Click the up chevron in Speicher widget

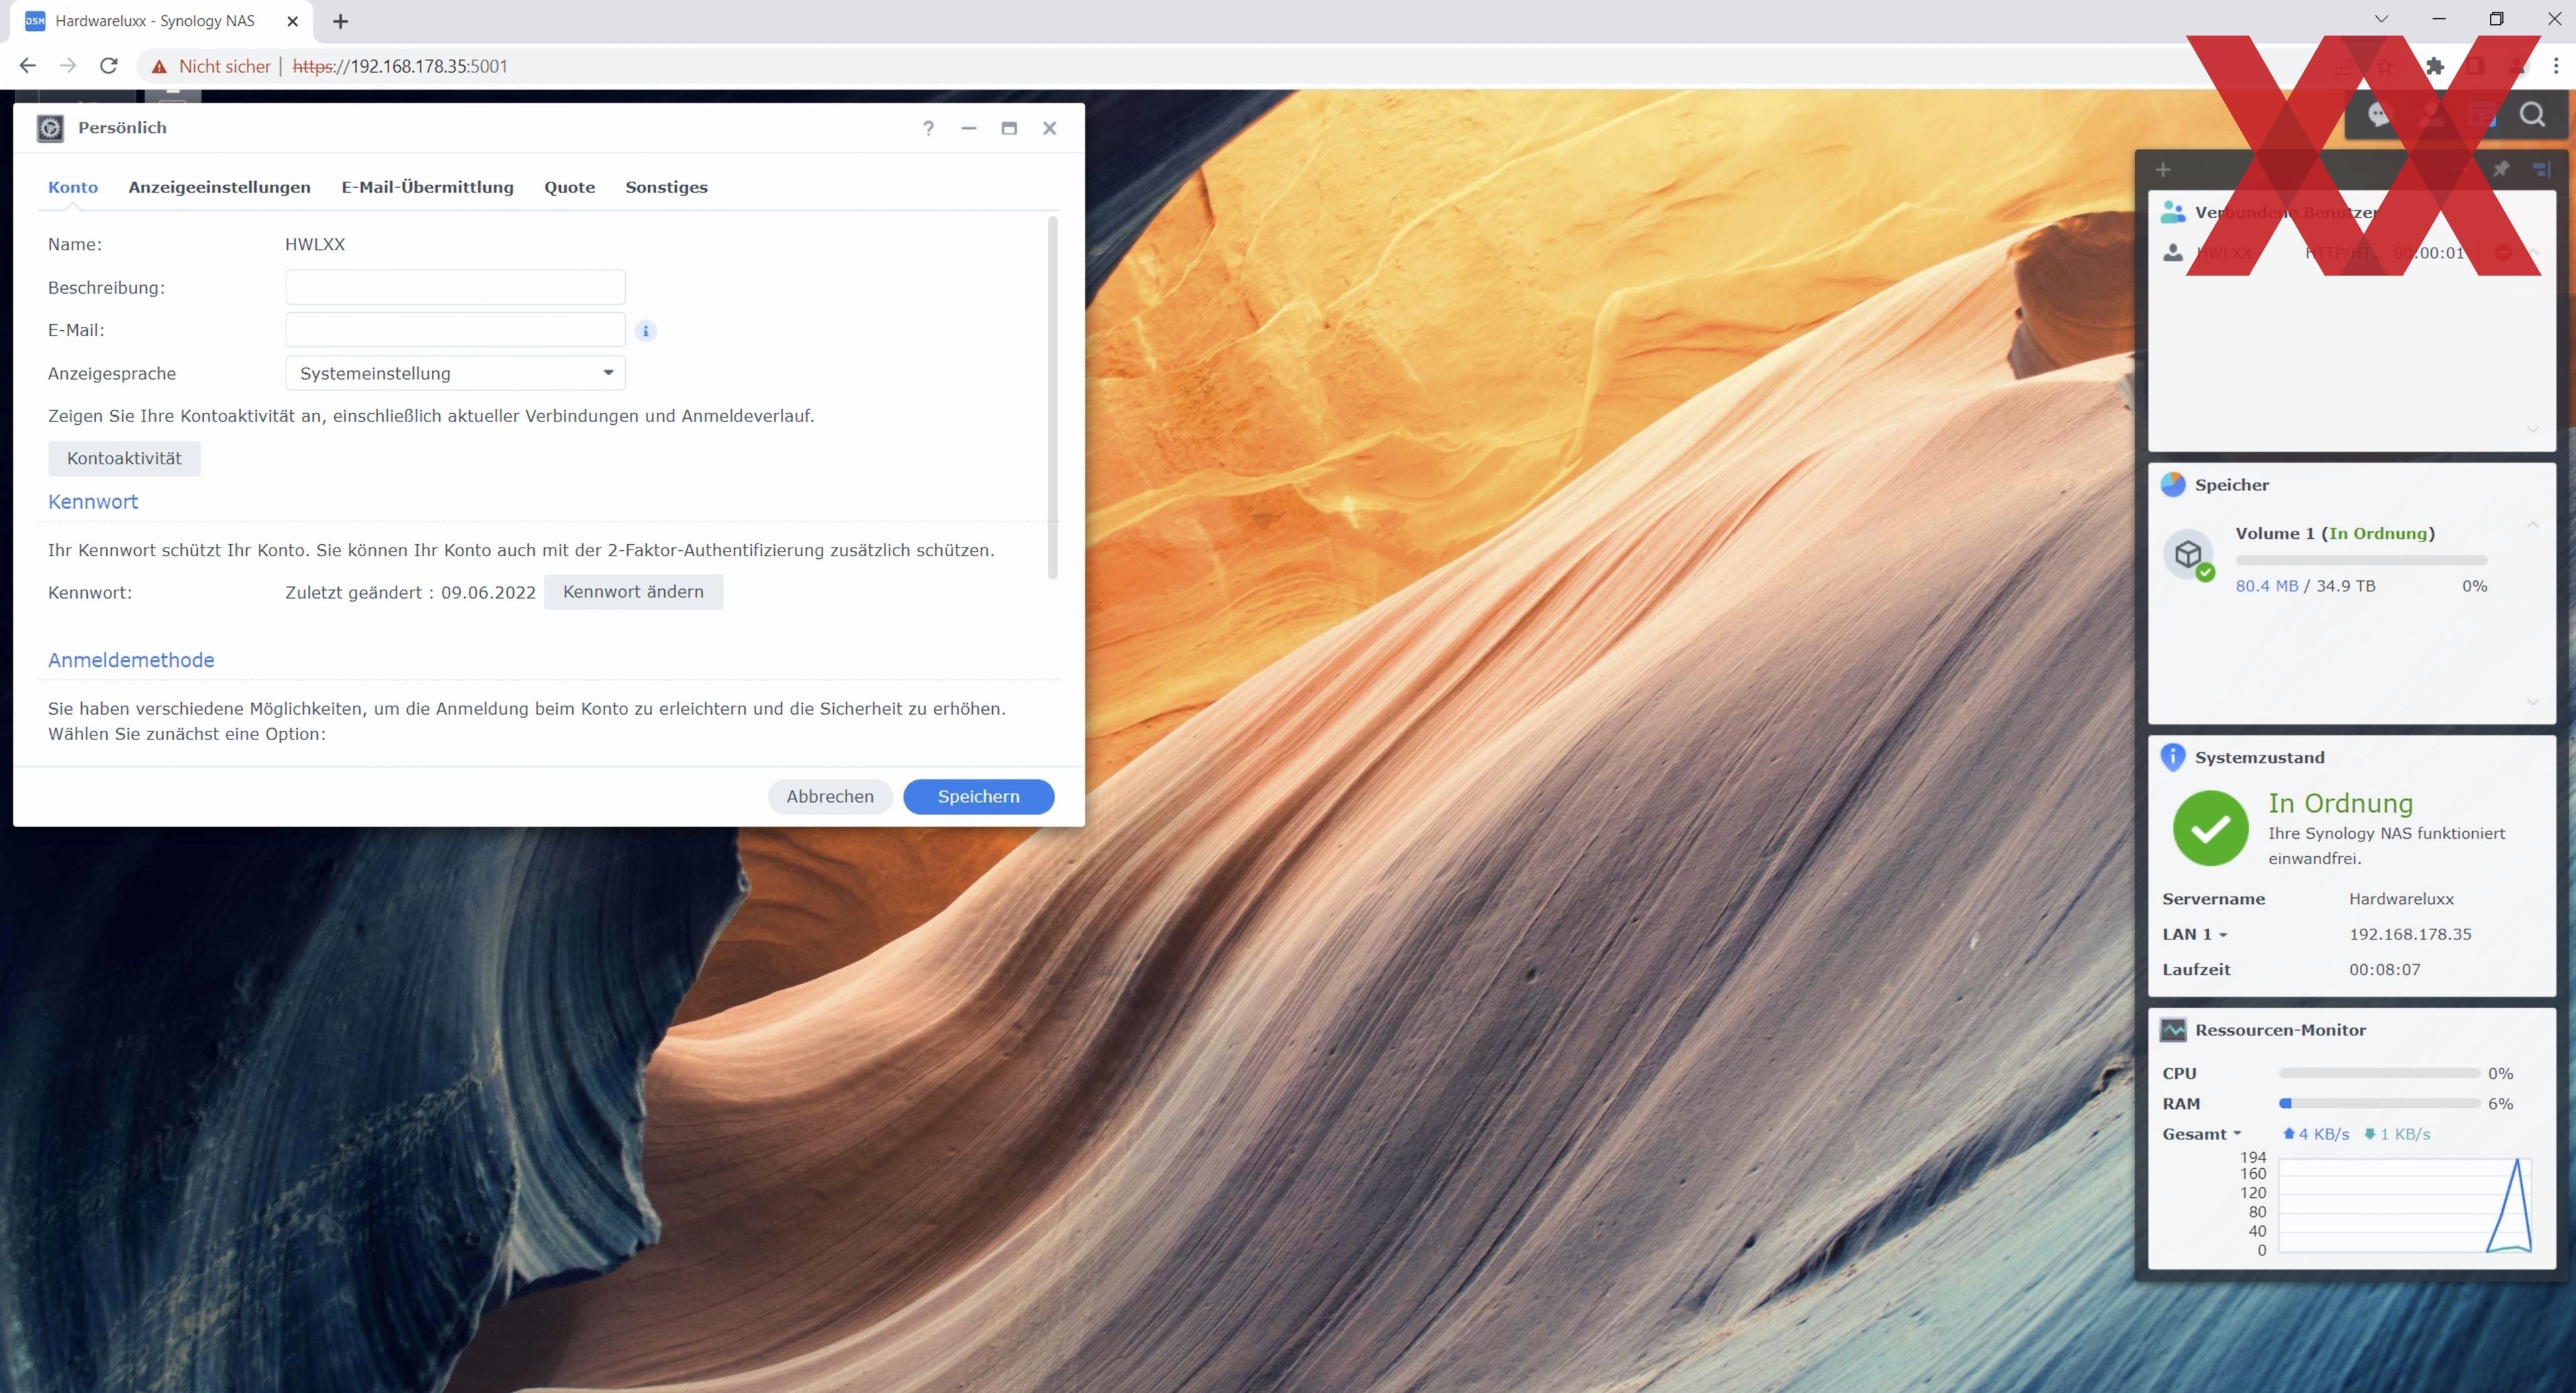point(2533,524)
